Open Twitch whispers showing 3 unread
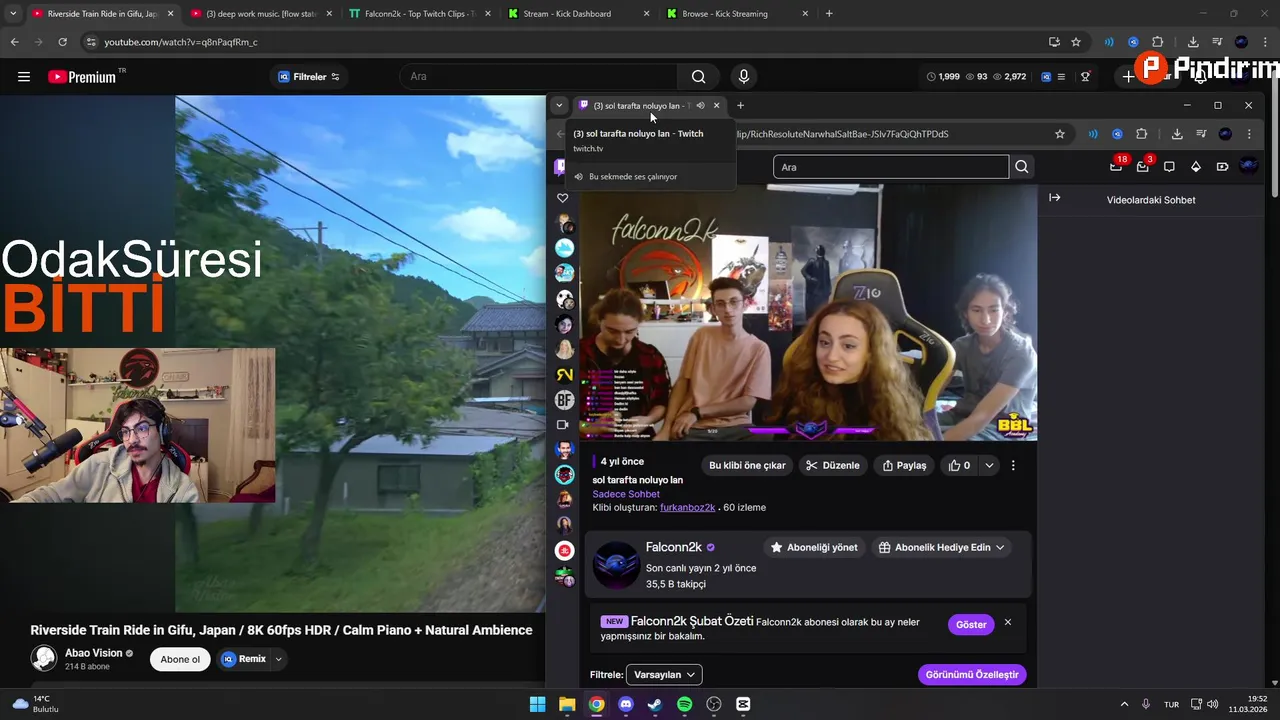The image size is (1280, 720). 1143,166
